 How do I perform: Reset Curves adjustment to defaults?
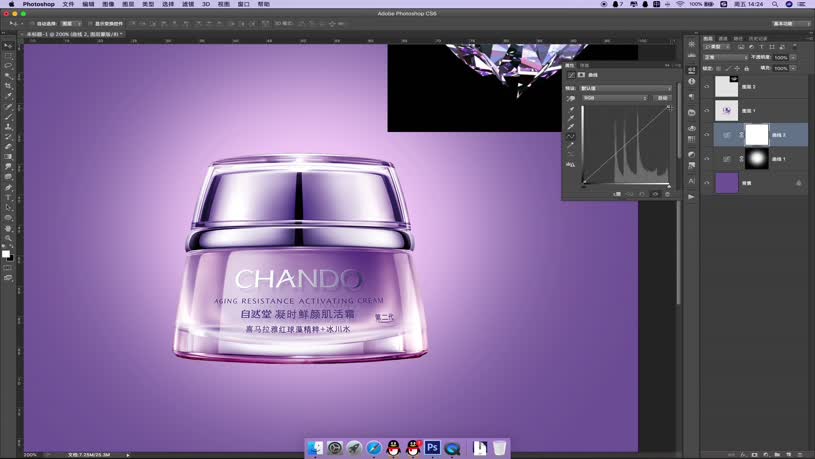coord(642,194)
